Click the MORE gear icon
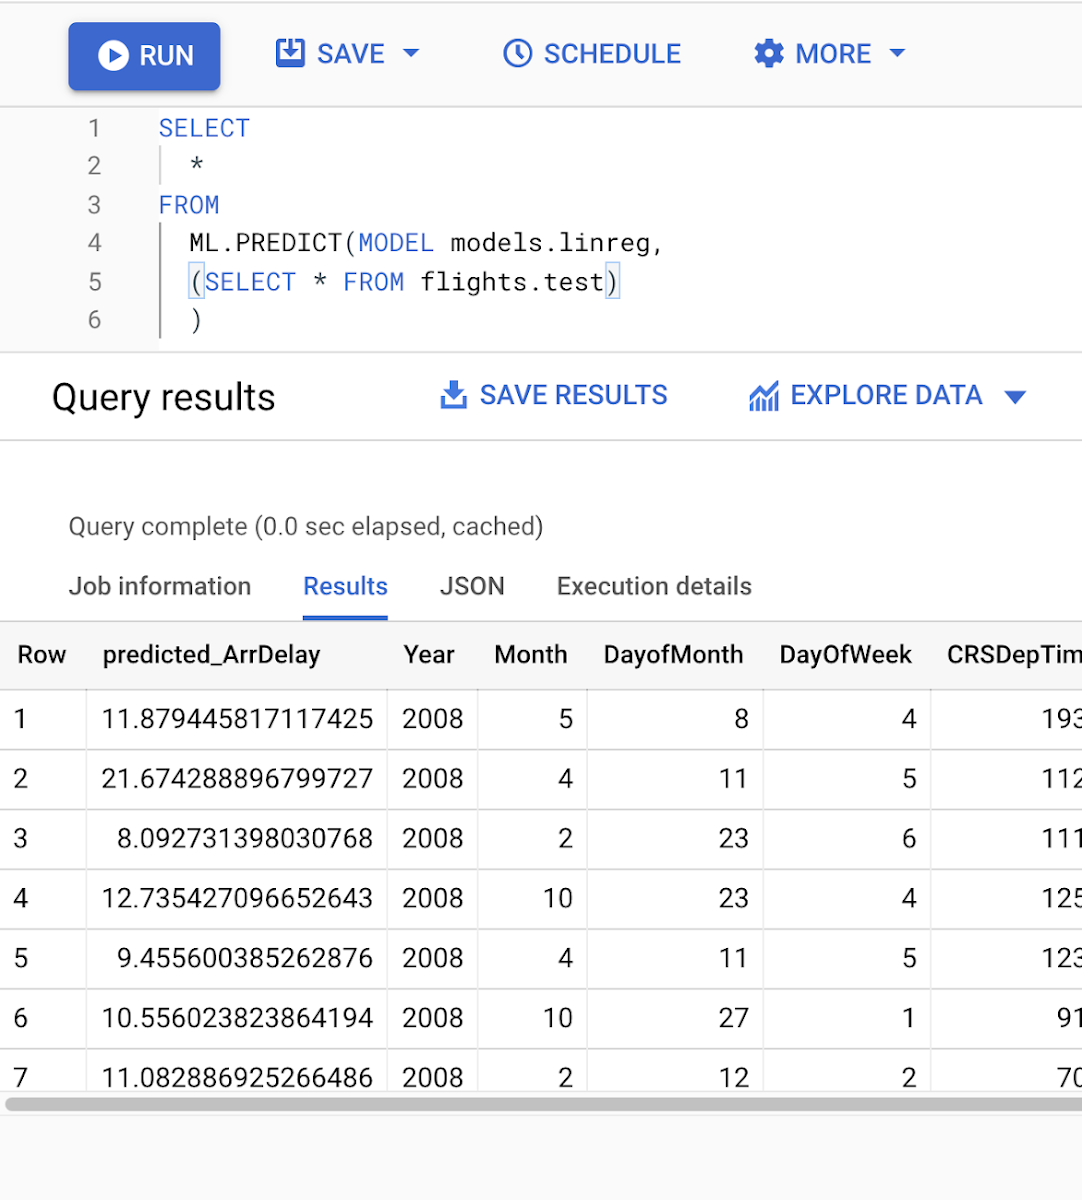The image size is (1082, 1200). pos(767,53)
